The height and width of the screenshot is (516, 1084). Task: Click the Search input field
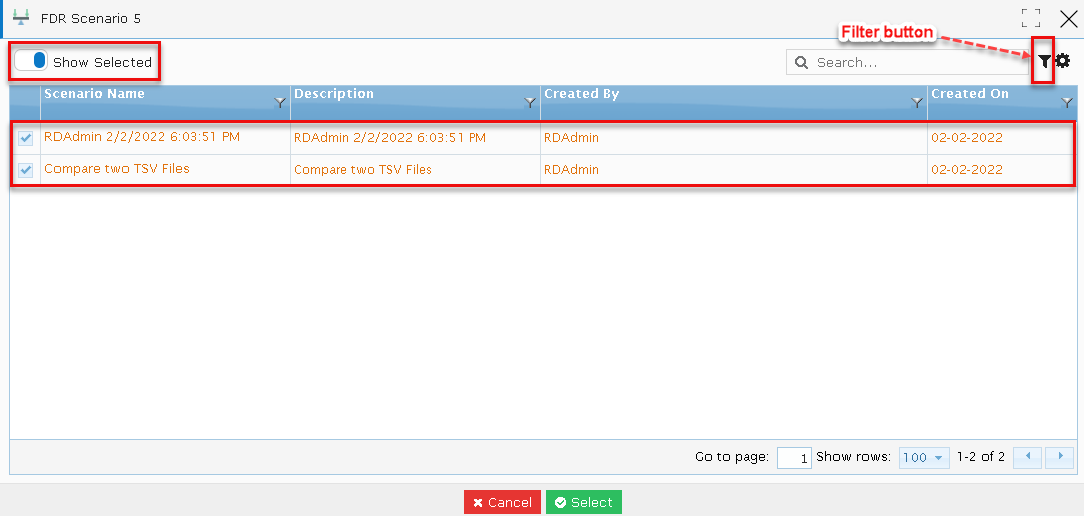click(908, 62)
